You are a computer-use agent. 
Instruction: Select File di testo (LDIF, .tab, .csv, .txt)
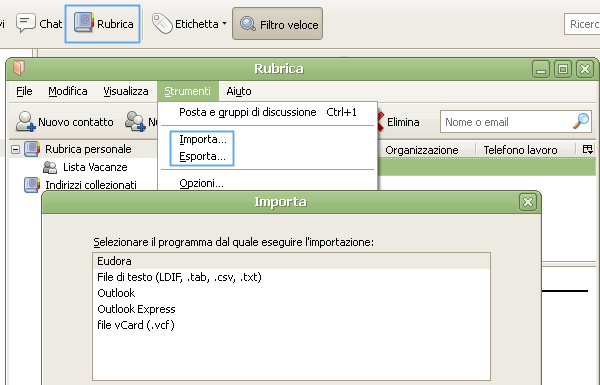[x=291, y=277]
